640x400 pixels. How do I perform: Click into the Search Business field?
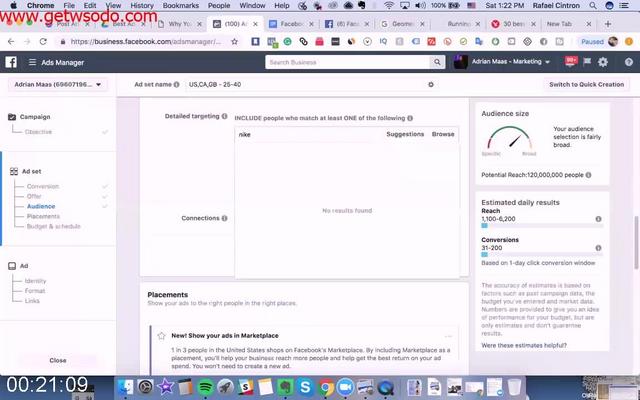[x=348, y=62]
